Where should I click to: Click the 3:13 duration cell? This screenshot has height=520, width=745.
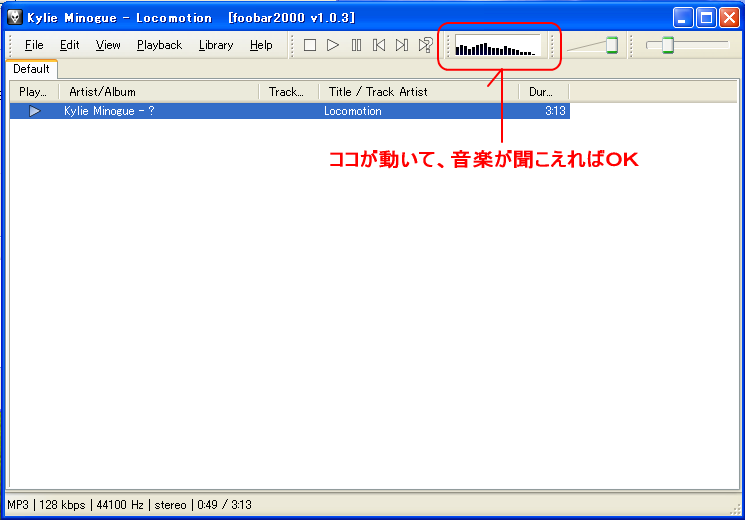(x=544, y=111)
